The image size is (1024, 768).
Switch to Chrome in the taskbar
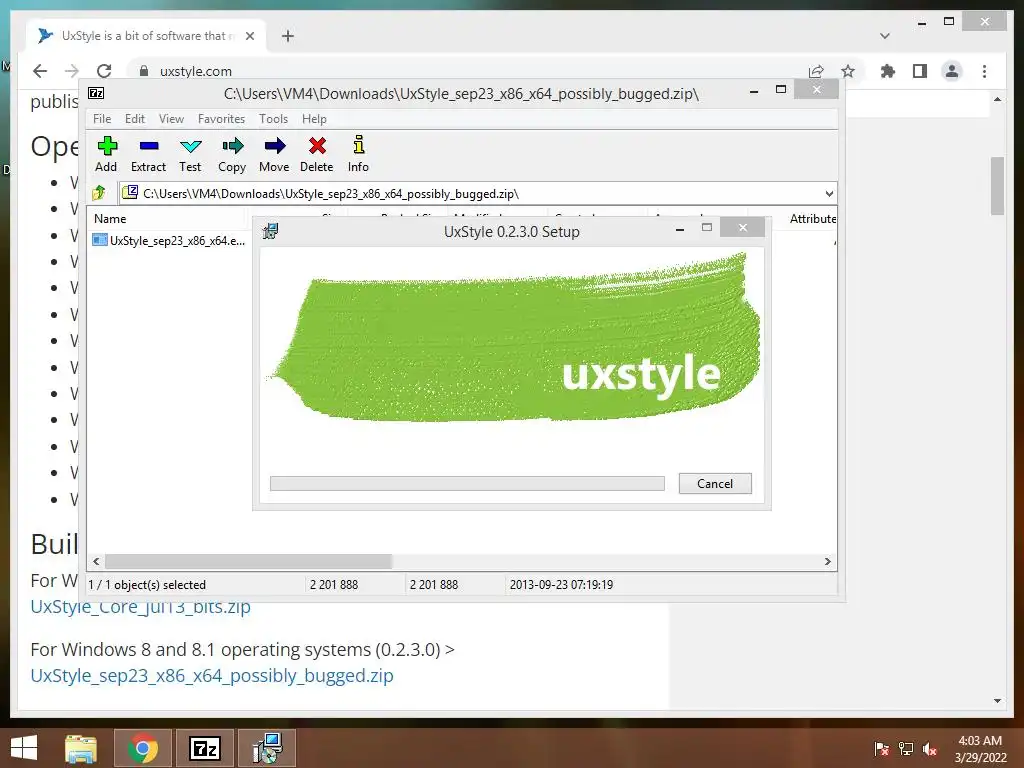tap(143, 748)
